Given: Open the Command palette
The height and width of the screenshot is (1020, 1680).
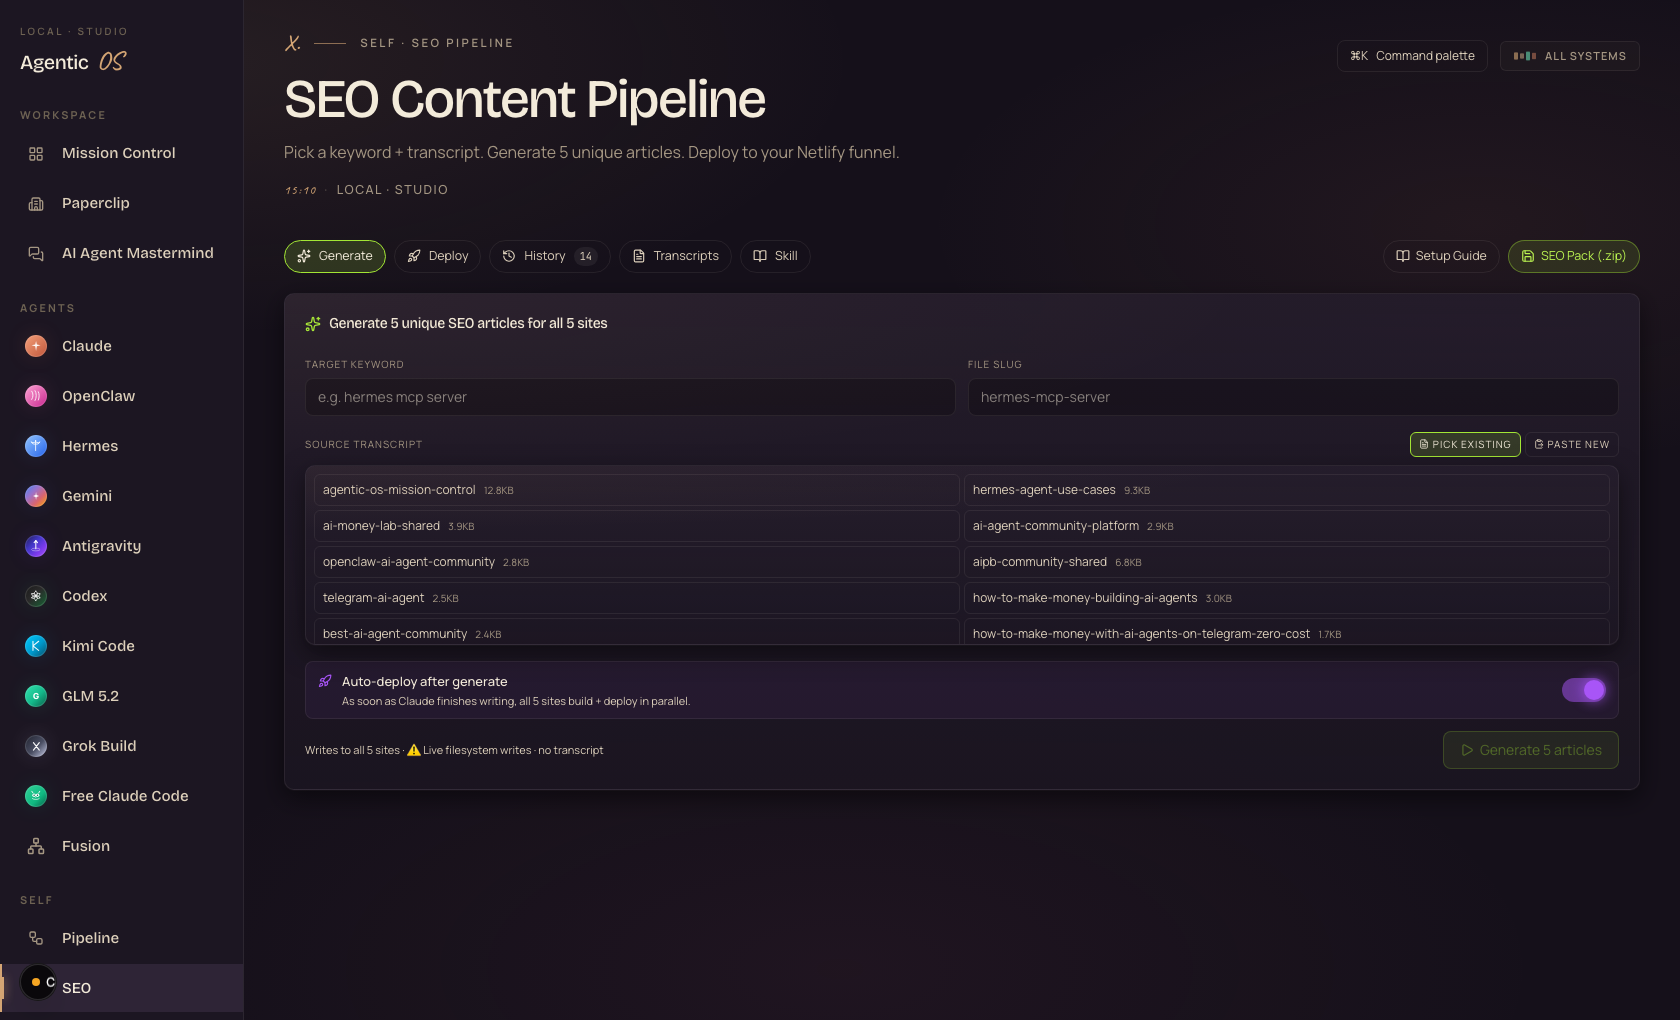Looking at the screenshot, I should click(1412, 56).
